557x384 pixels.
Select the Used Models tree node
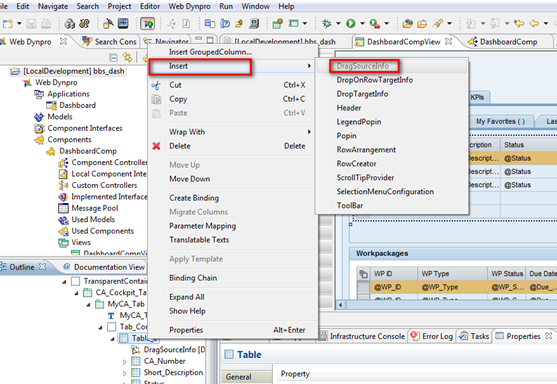[93, 220]
